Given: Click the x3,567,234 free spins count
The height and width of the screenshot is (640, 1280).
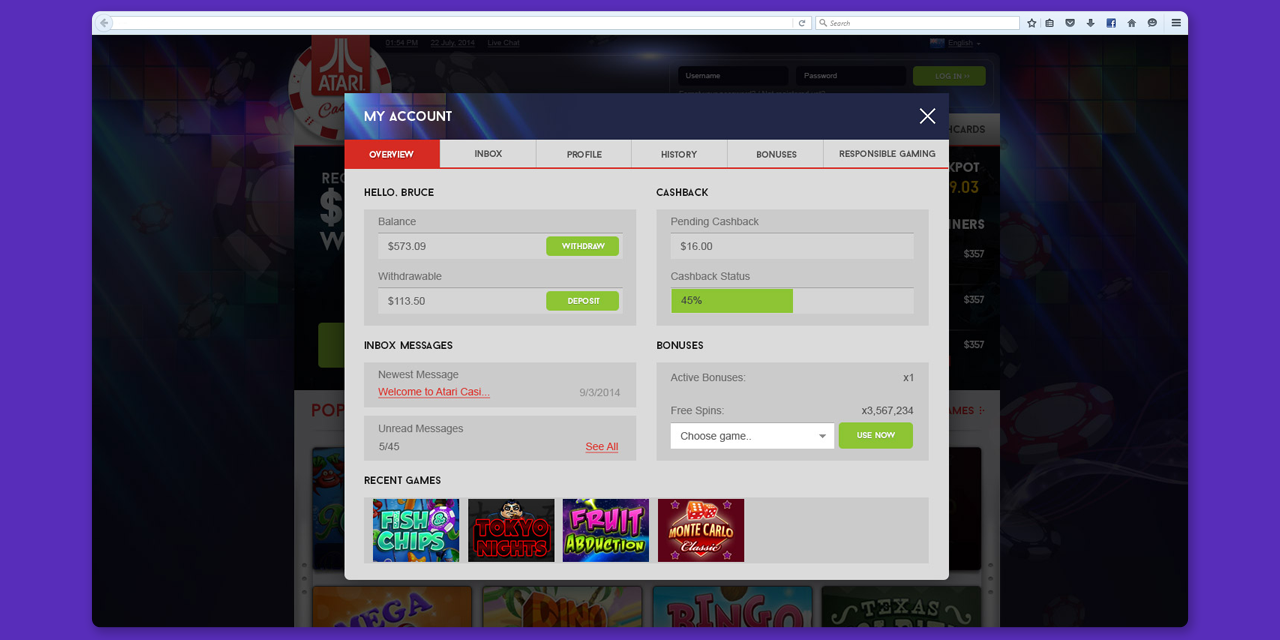Looking at the screenshot, I should point(887,410).
